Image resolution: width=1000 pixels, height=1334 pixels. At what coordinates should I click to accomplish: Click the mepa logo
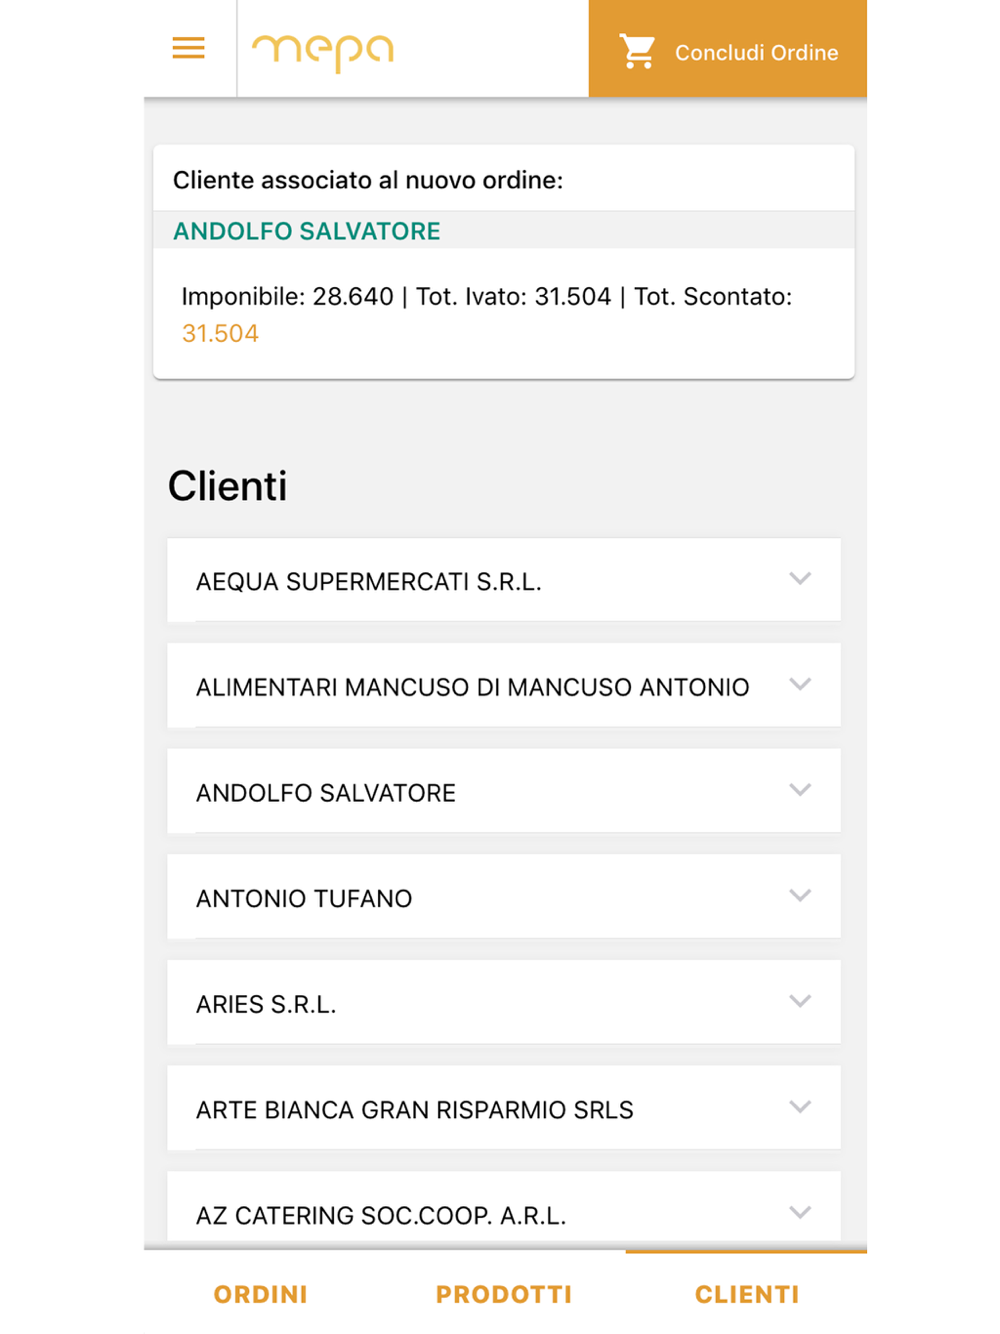coord(322,53)
